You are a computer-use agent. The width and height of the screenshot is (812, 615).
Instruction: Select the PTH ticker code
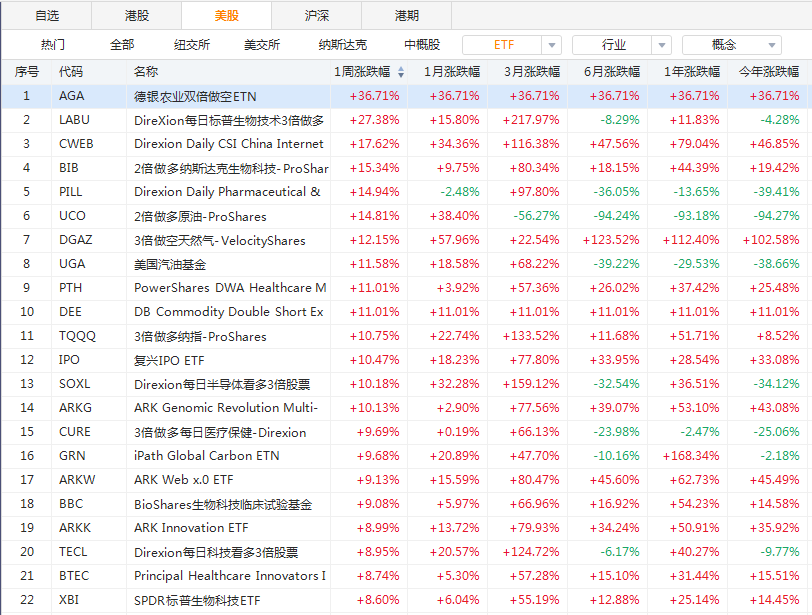click(x=70, y=288)
